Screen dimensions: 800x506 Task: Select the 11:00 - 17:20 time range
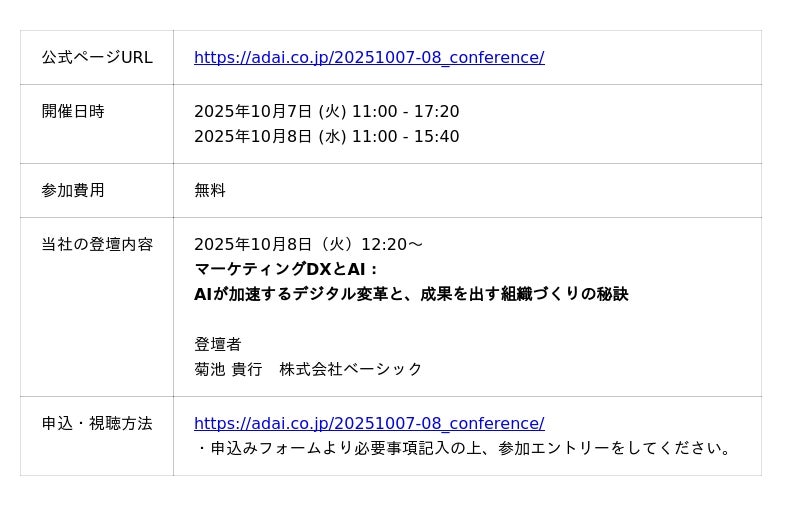pos(405,112)
